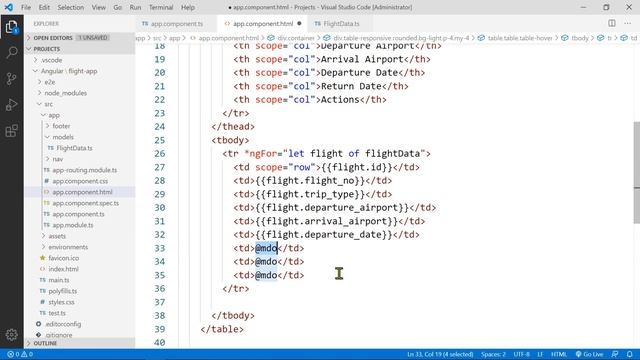
Task: Open the Explorer view in activity bar
Action: coord(11,27)
